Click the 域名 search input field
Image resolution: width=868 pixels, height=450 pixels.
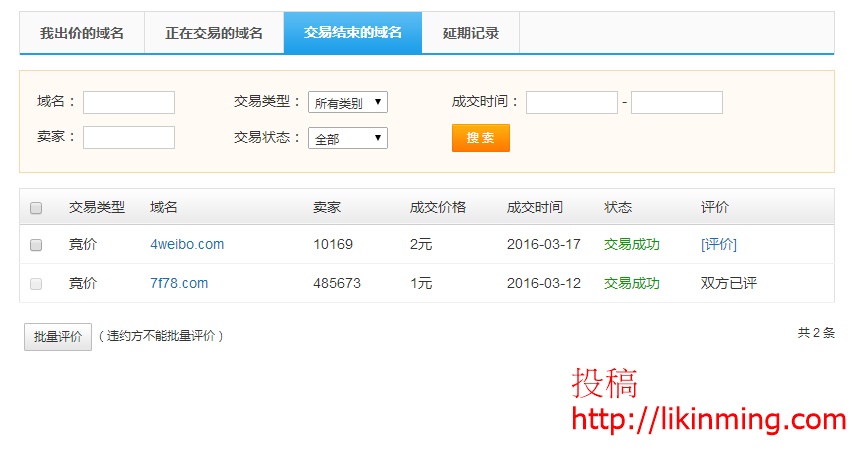click(x=129, y=102)
